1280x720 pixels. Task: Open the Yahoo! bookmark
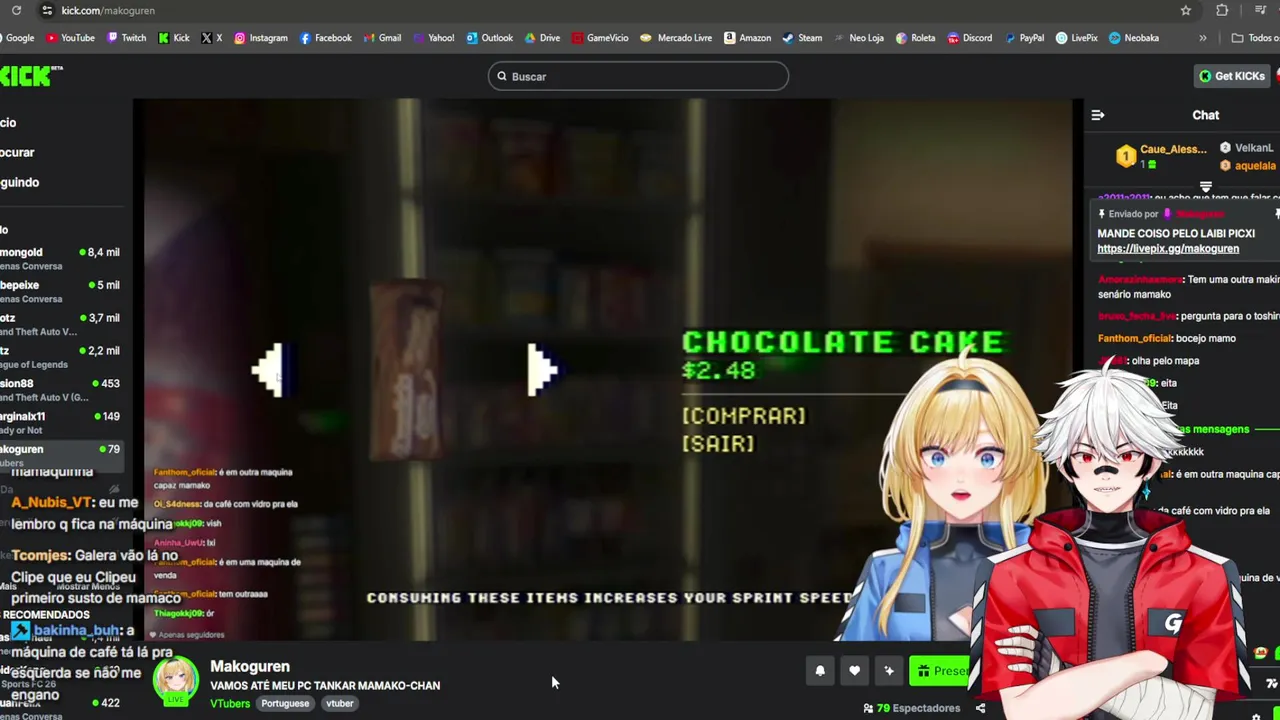coord(433,38)
